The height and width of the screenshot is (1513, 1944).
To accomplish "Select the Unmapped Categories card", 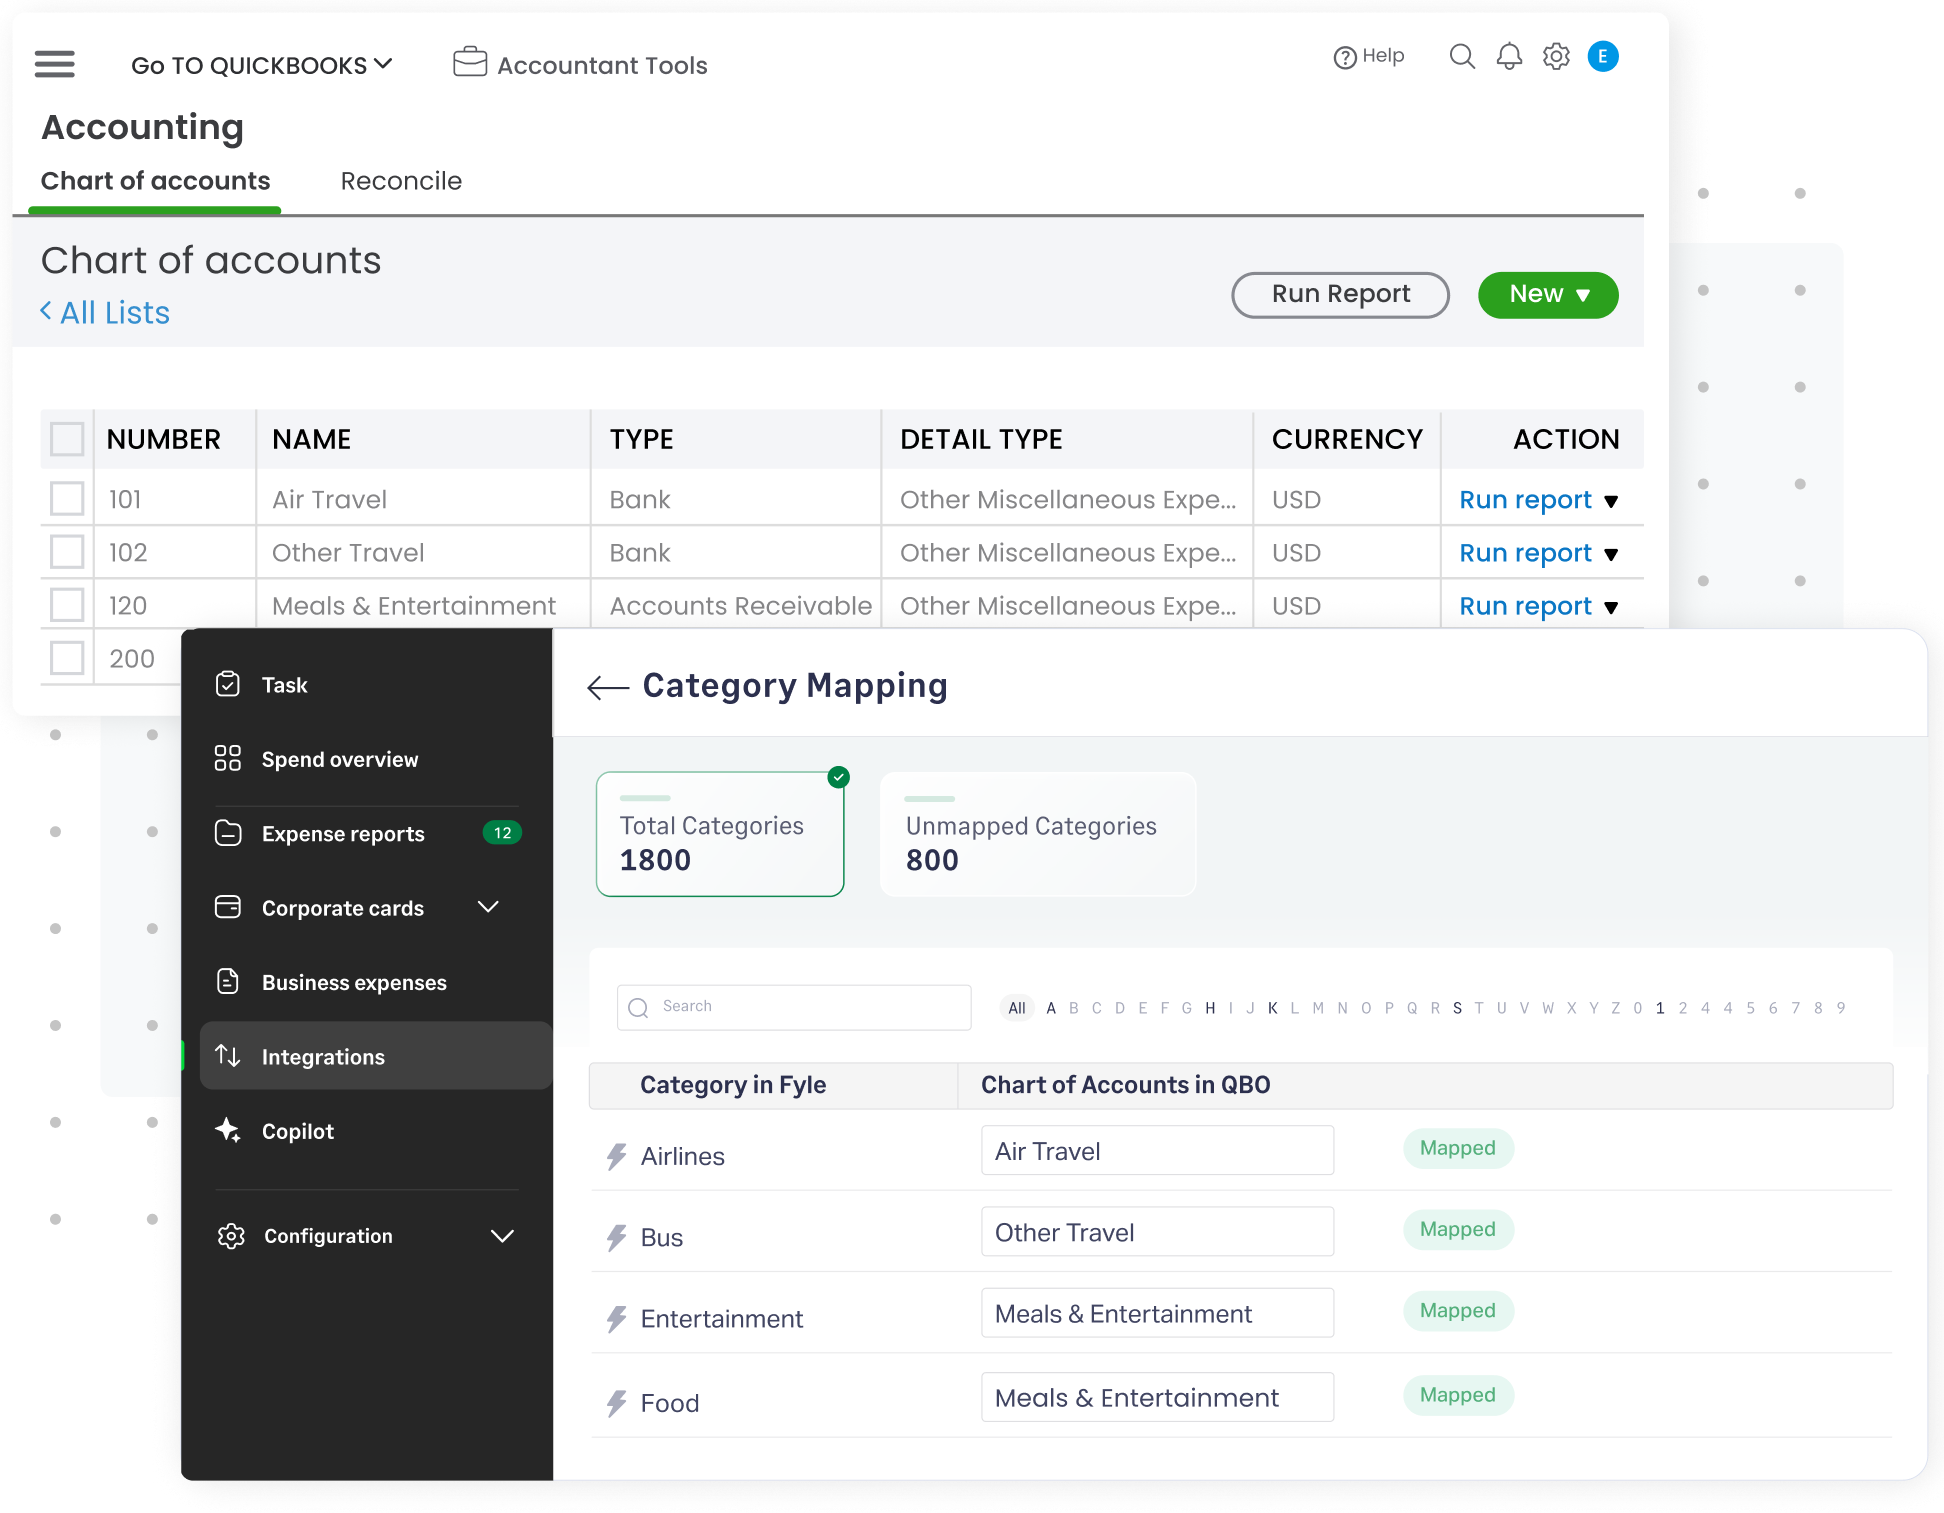I will [x=1037, y=835].
